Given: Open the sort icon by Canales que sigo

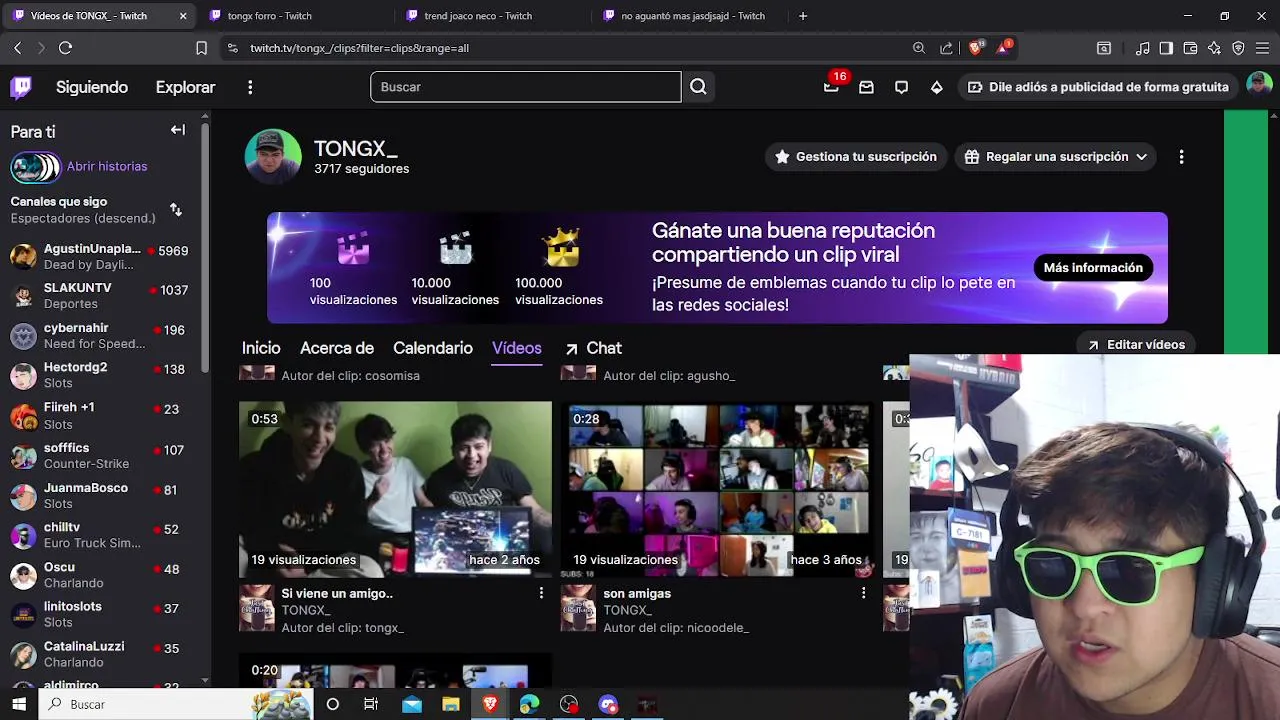Looking at the screenshot, I should tap(176, 209).
